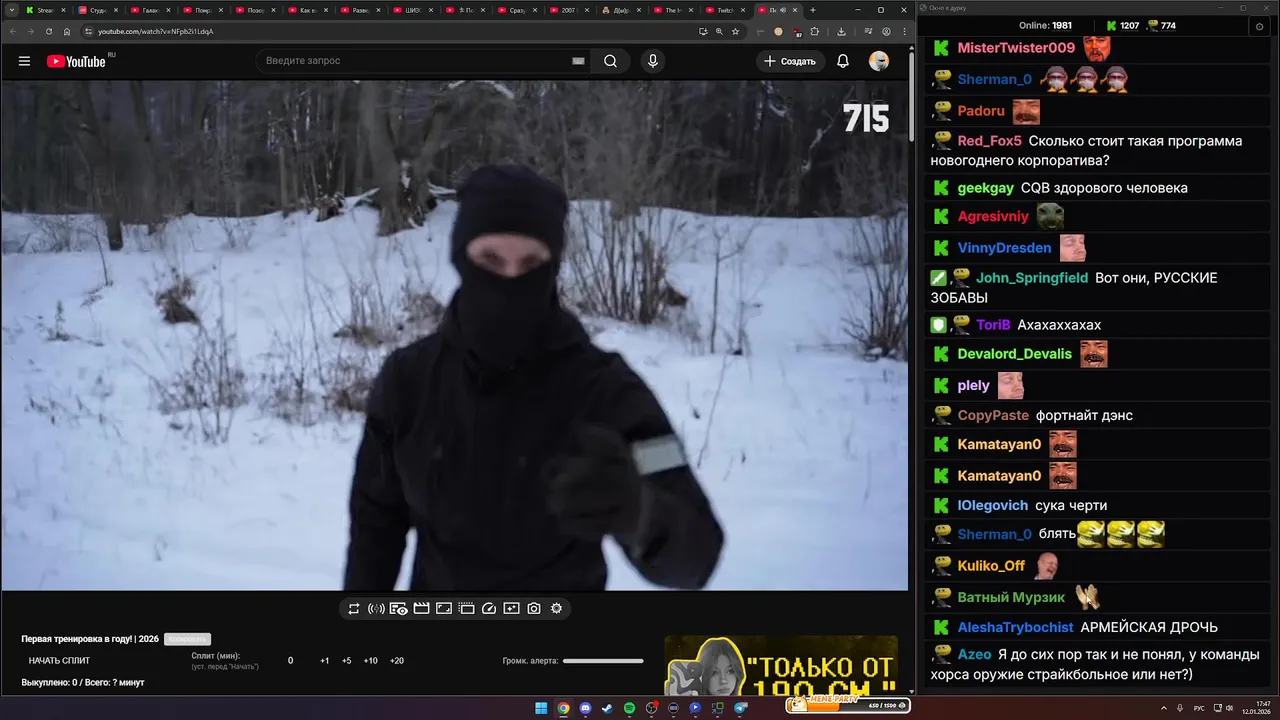The height and width of the screenshot is (720, 1280).
Task: Open browser extensions puzzle icon
Action: [815, 31]
